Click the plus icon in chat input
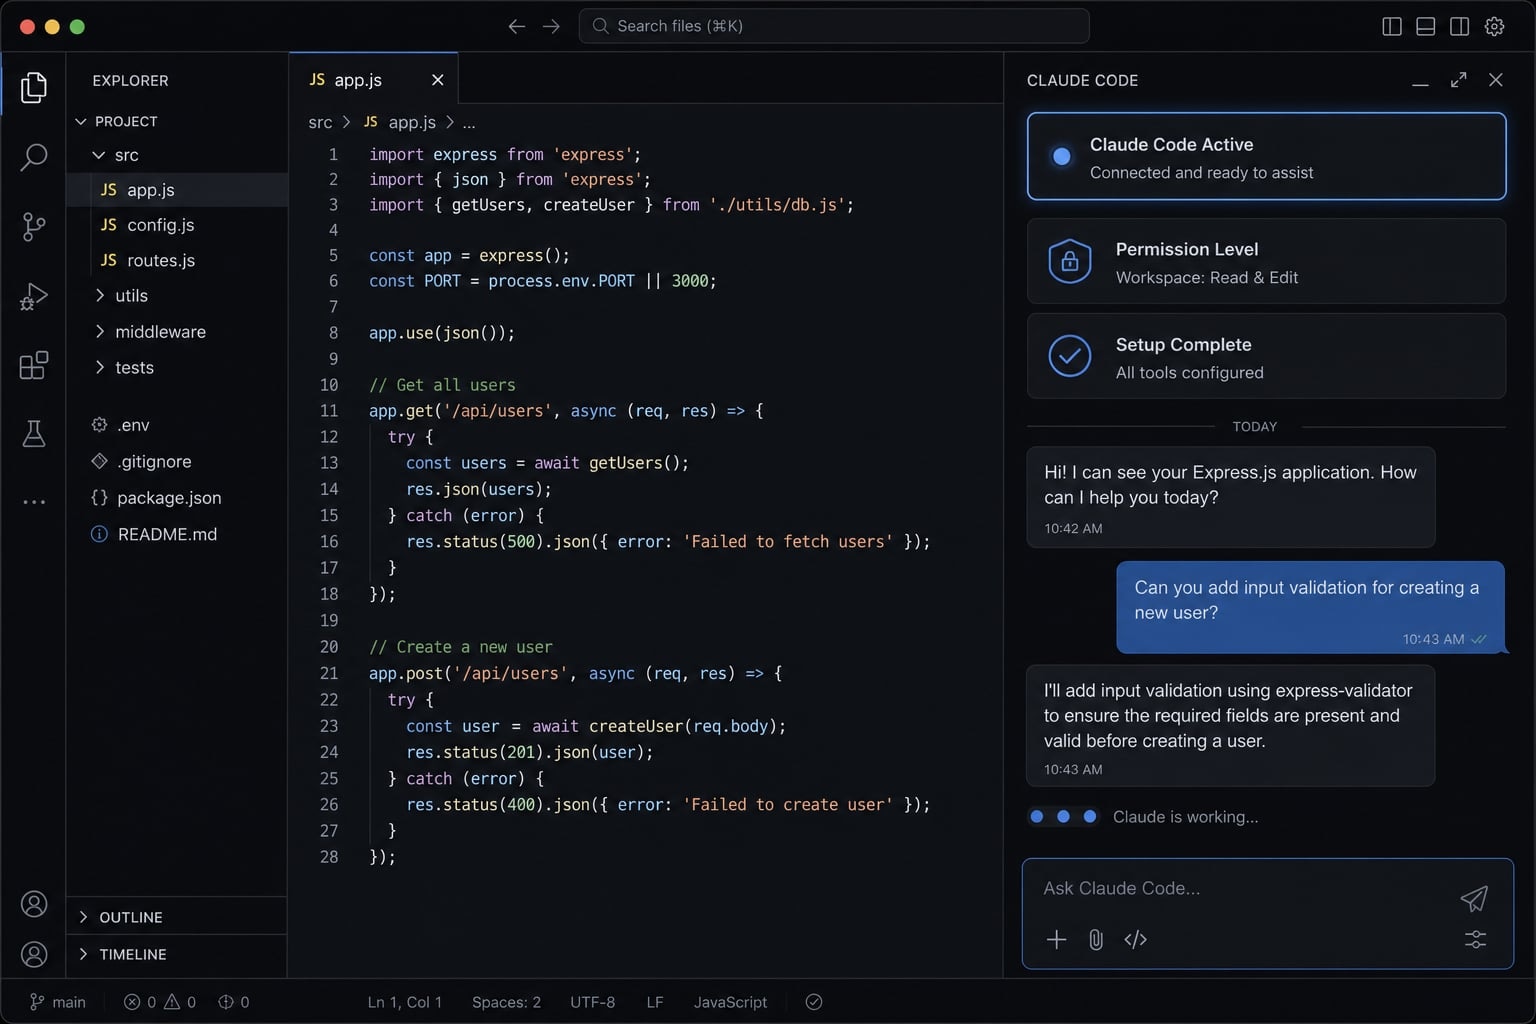1536x1024 pixels. [x=1056, y=939]
